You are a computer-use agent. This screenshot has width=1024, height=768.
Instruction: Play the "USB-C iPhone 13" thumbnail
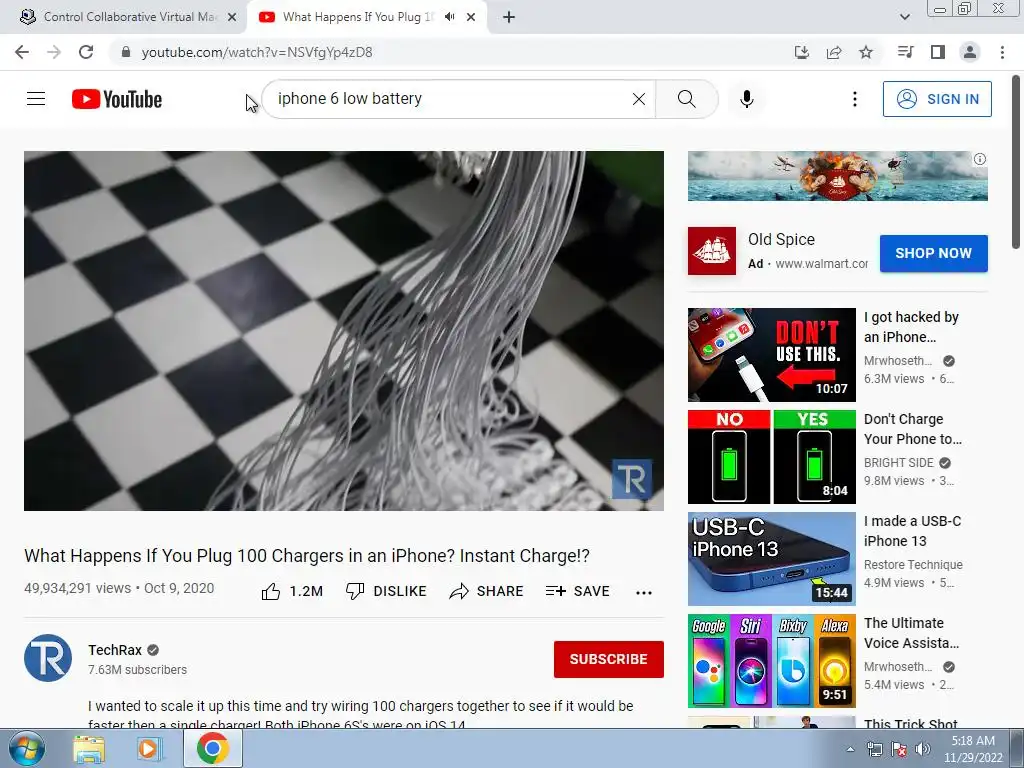point(771,558)
